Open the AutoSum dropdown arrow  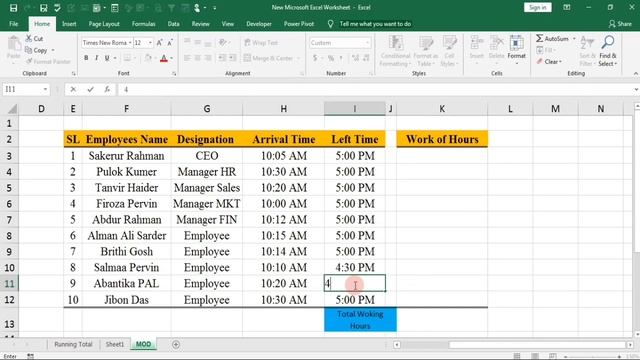(x=574, y=38)
